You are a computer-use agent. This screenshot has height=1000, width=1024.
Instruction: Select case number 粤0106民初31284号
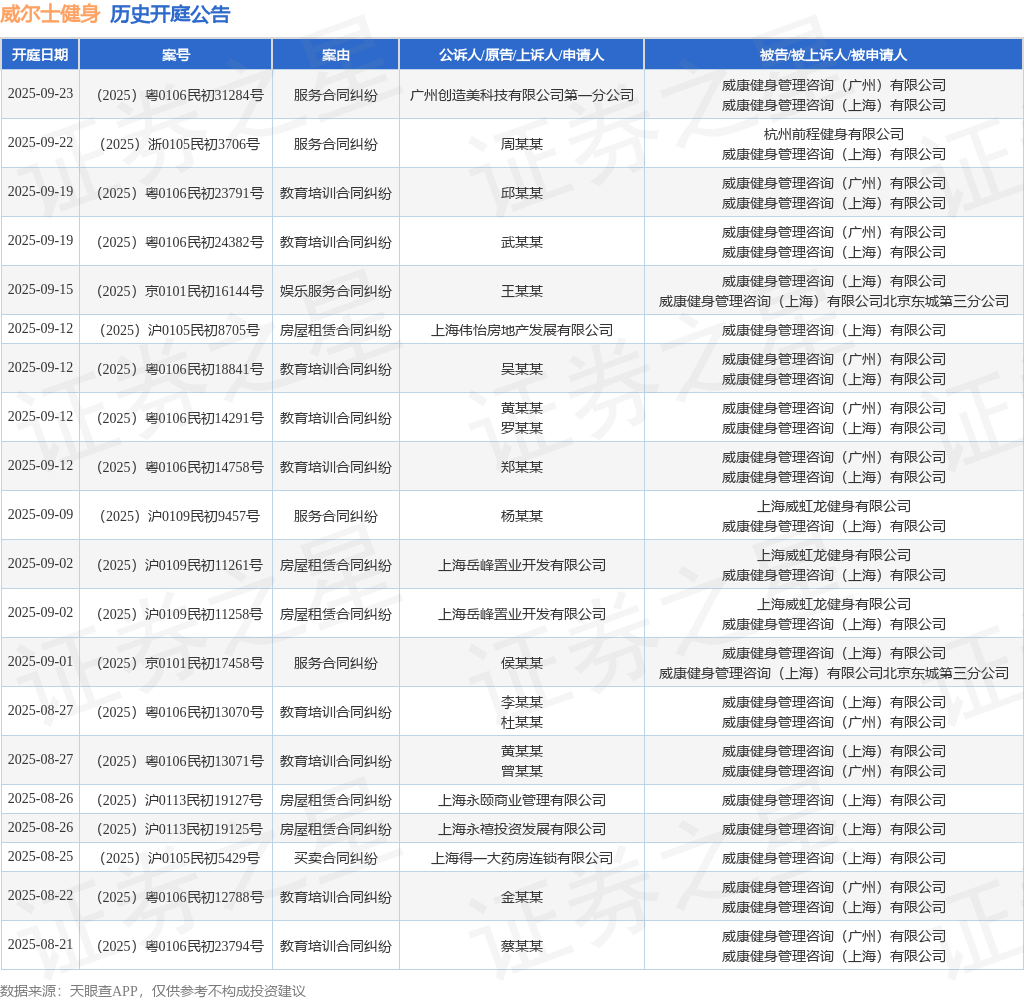point(180,95)
